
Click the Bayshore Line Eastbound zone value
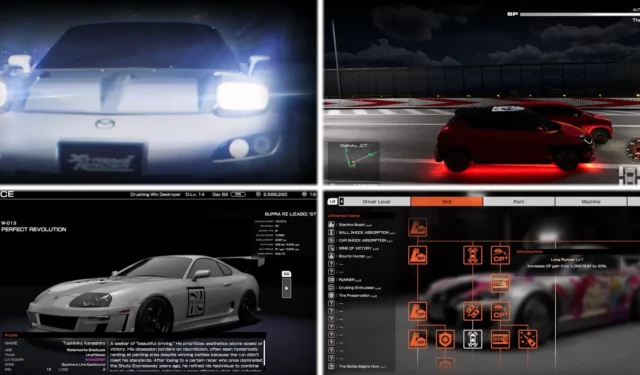pyautogui.click(x=83, y=364)
